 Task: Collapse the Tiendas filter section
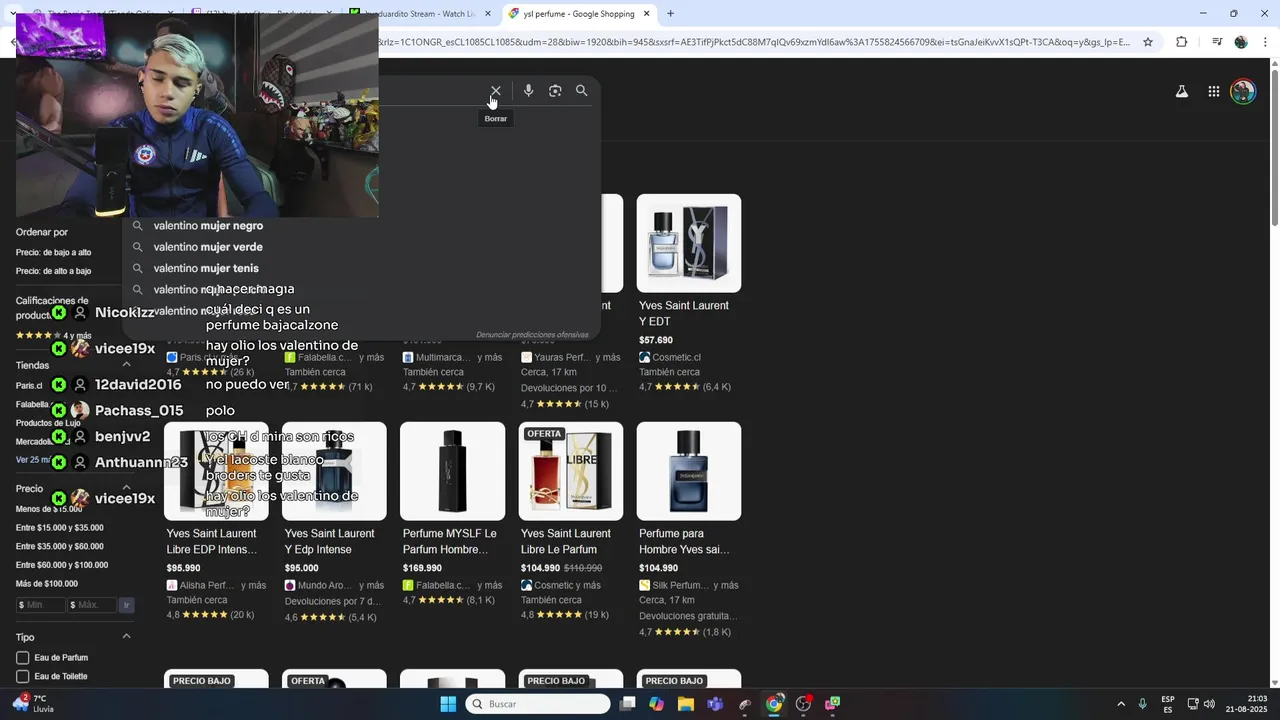(x=127, y=366)
